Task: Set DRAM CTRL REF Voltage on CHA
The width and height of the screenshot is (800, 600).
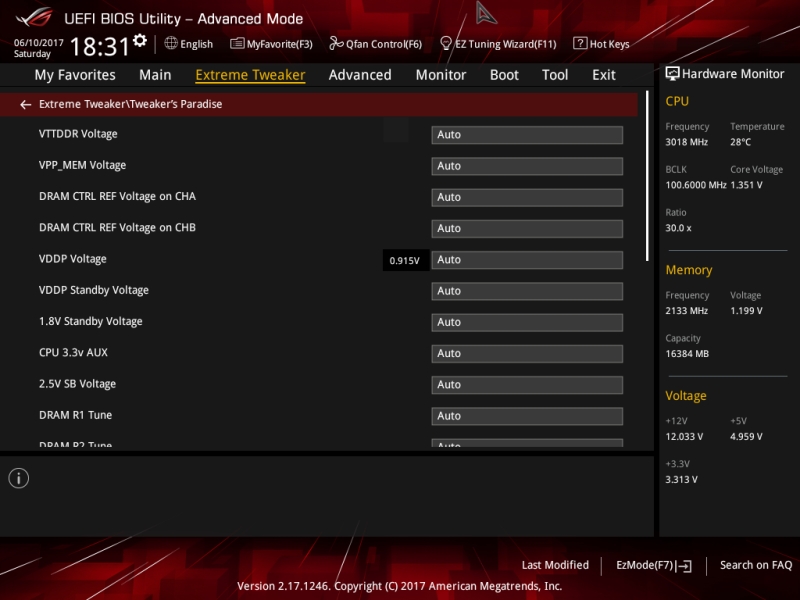Action: point(527,197)
